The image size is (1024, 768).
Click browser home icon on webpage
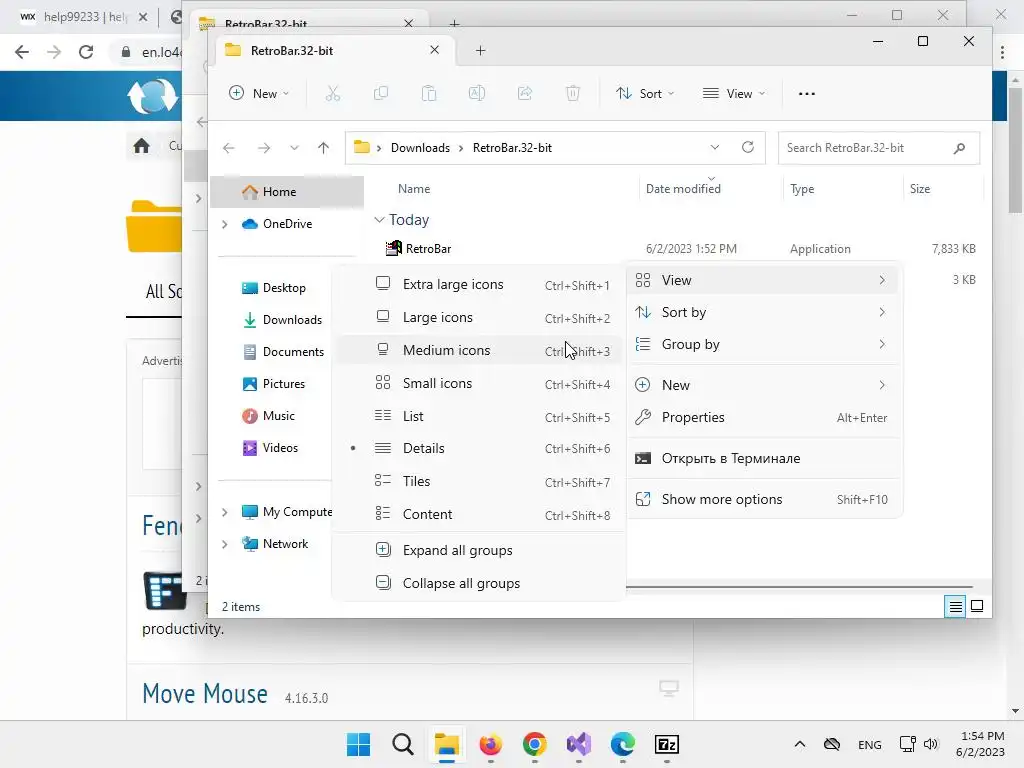141,146
